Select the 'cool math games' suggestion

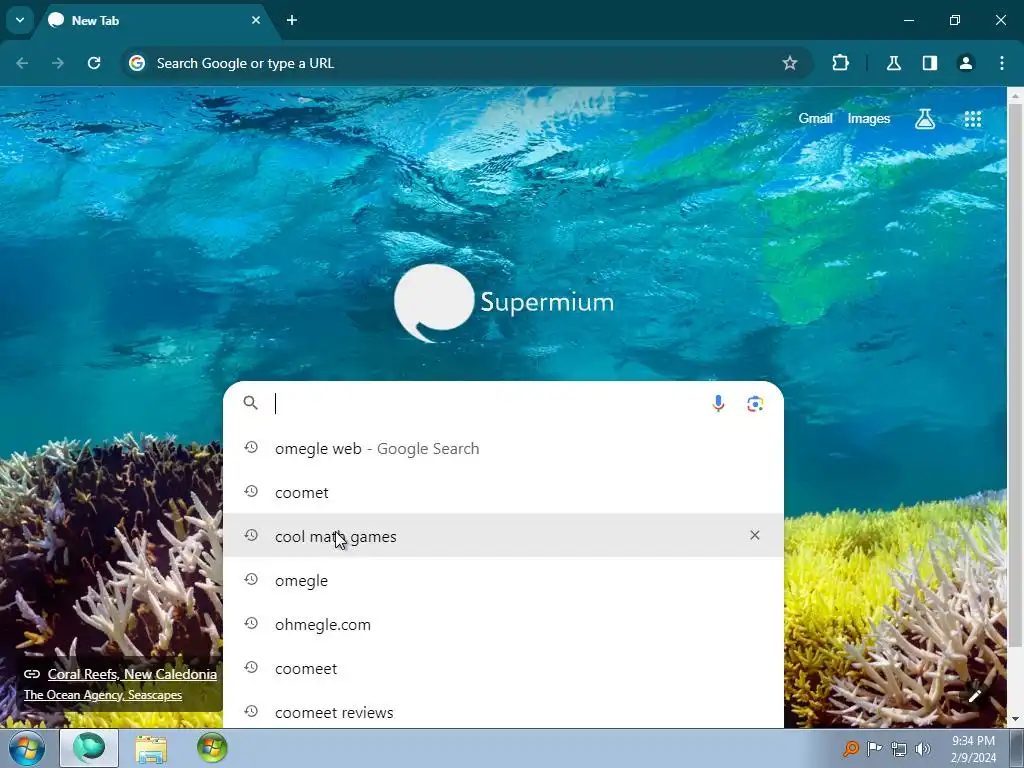[504, 536]
